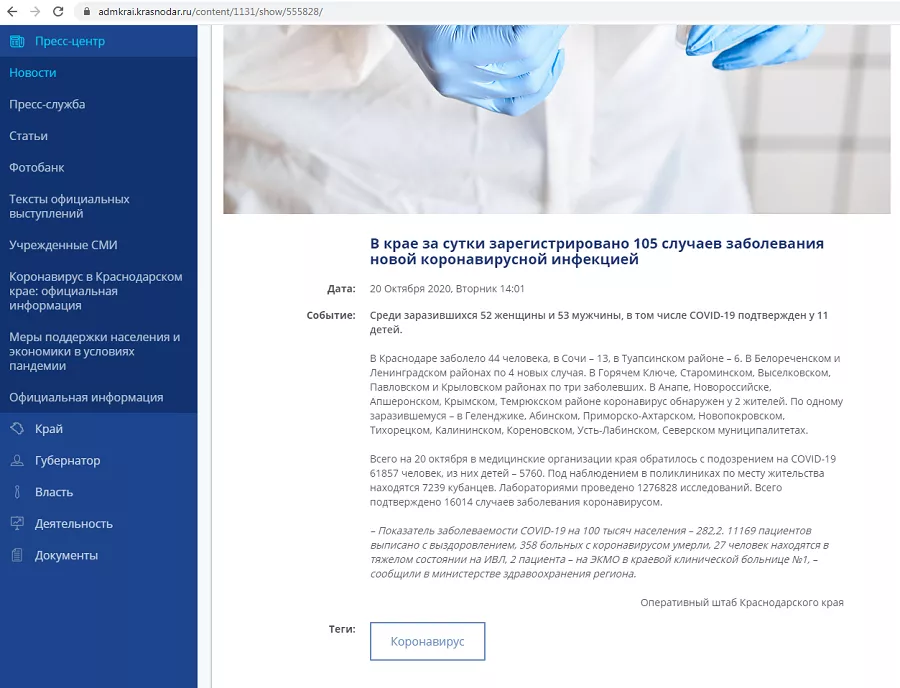Open the Фотобанк section

(37, 168)
